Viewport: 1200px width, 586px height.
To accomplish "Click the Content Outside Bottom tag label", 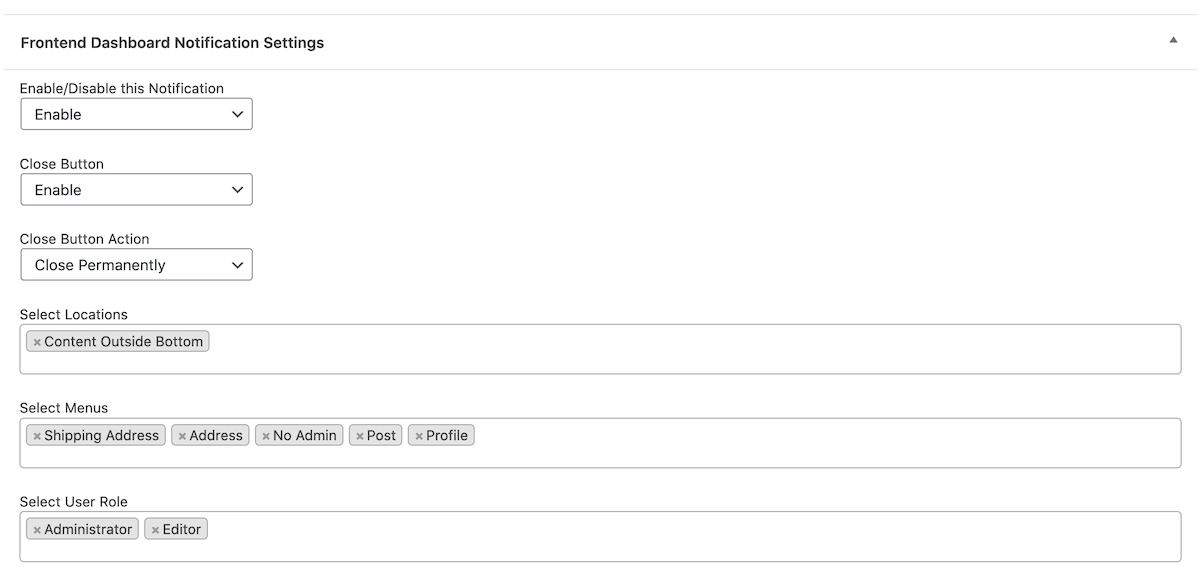I will click(x=123, y=342).
